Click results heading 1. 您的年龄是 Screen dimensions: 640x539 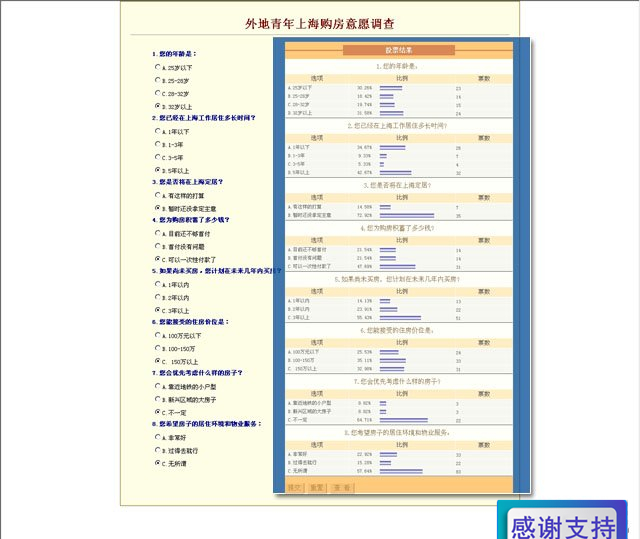point(397,66)
